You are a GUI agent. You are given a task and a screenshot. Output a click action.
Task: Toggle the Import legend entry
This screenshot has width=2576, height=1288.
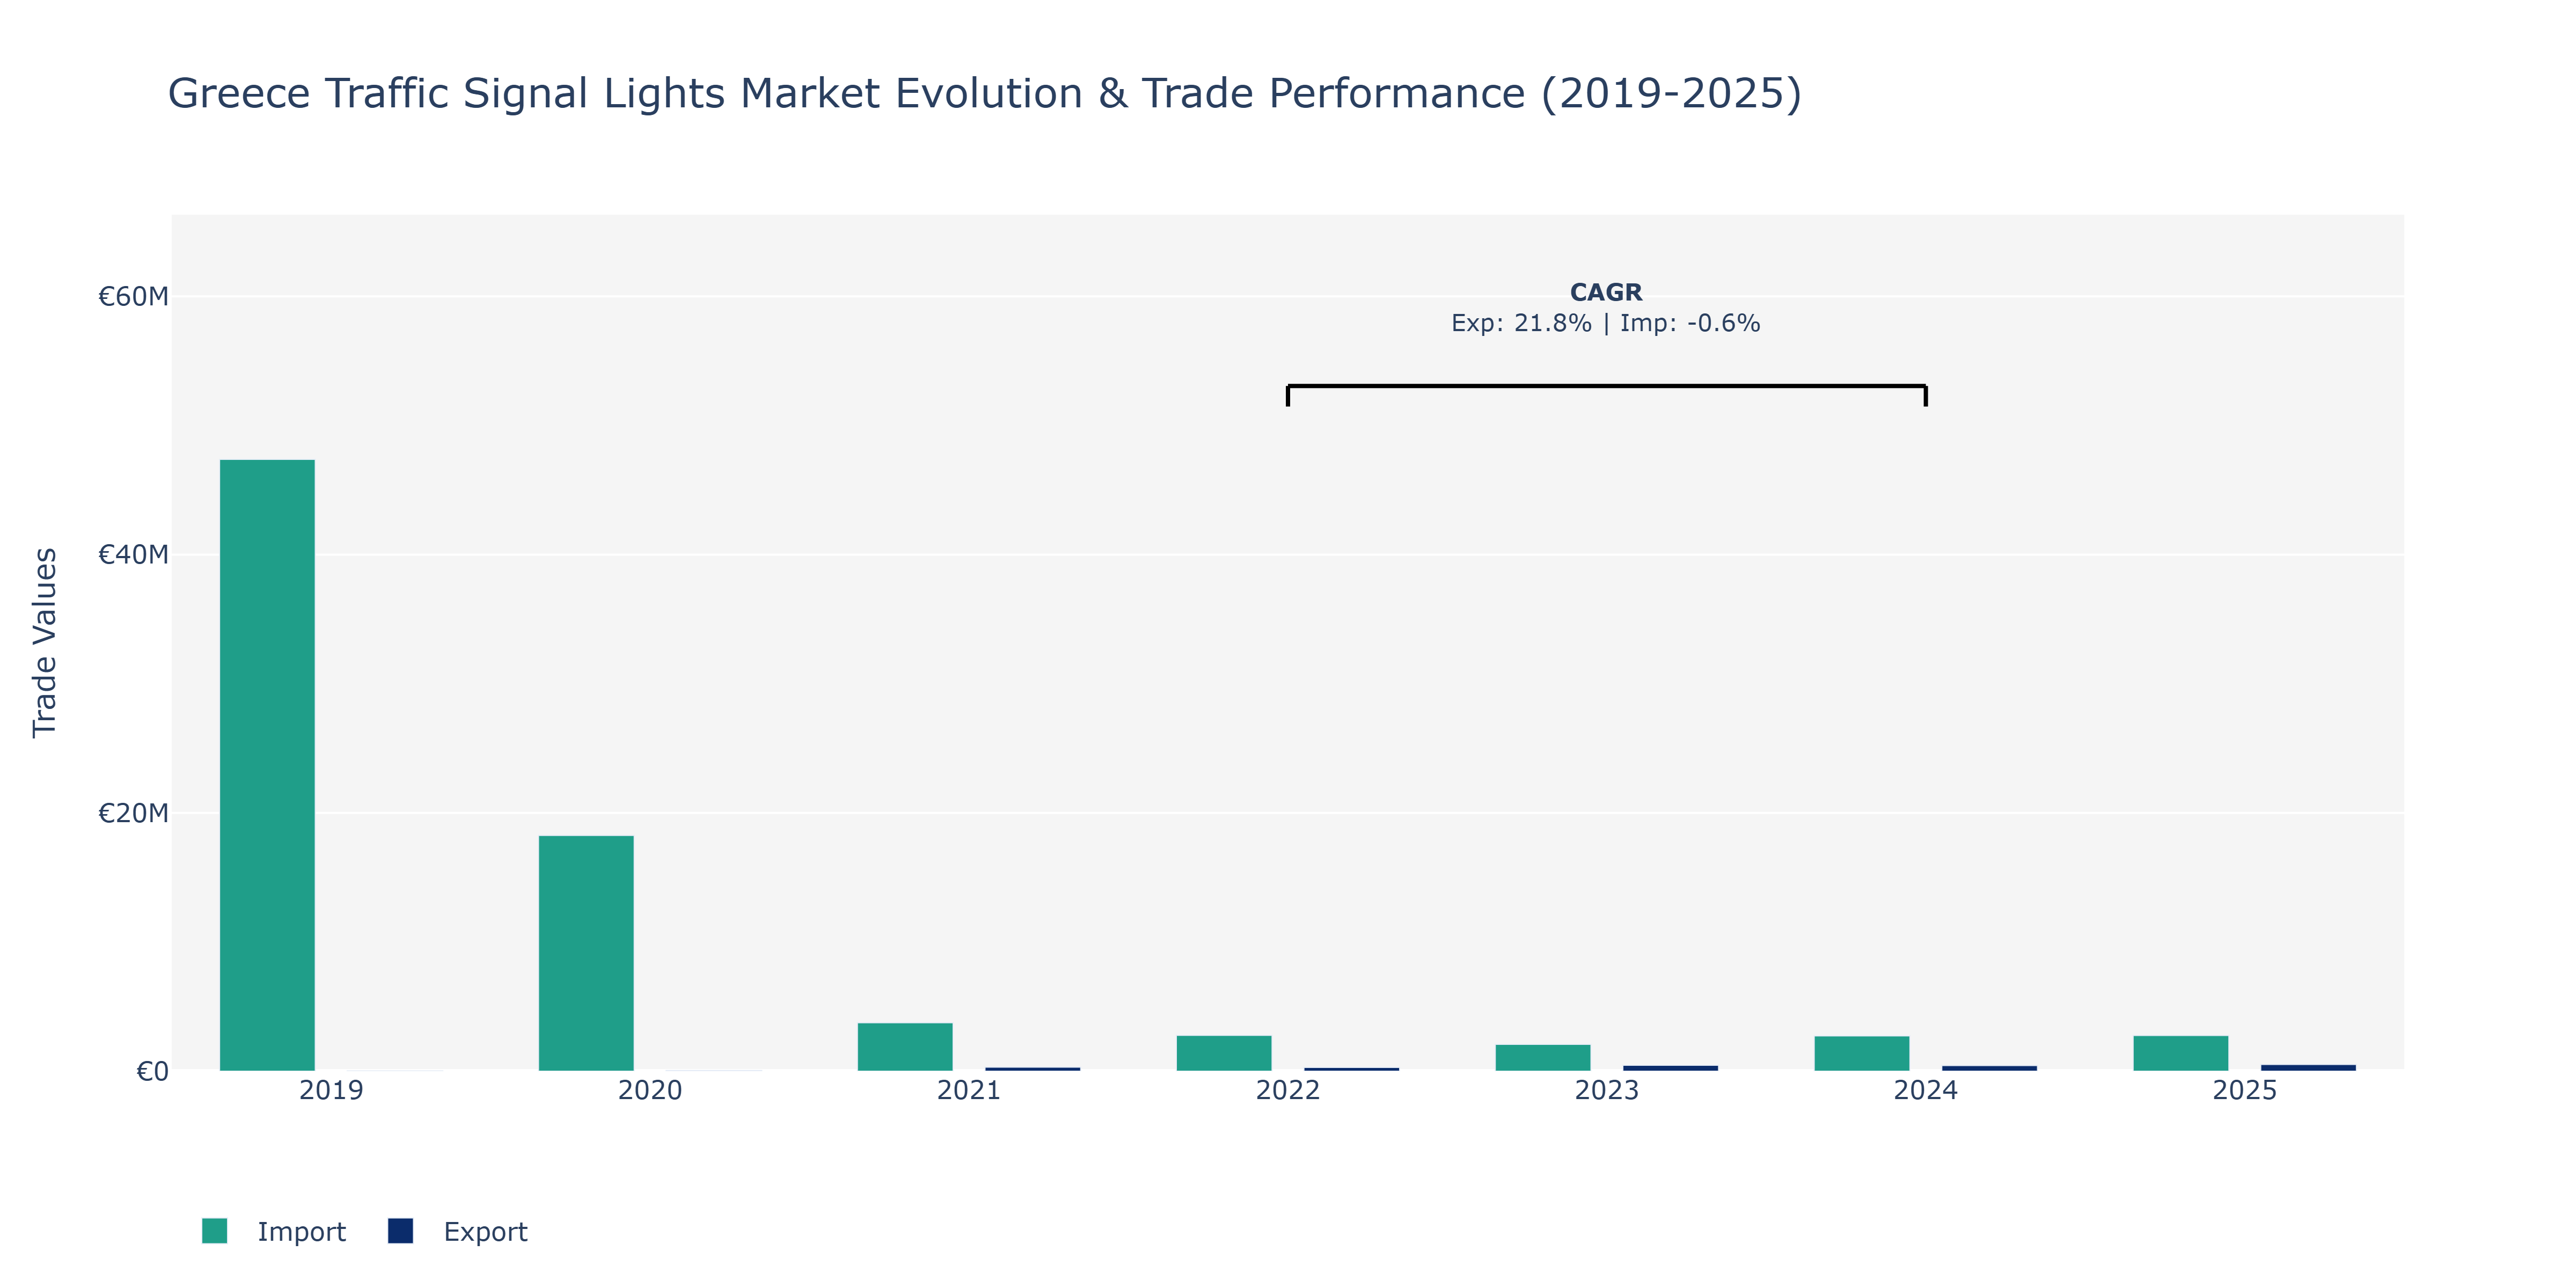273,1231
